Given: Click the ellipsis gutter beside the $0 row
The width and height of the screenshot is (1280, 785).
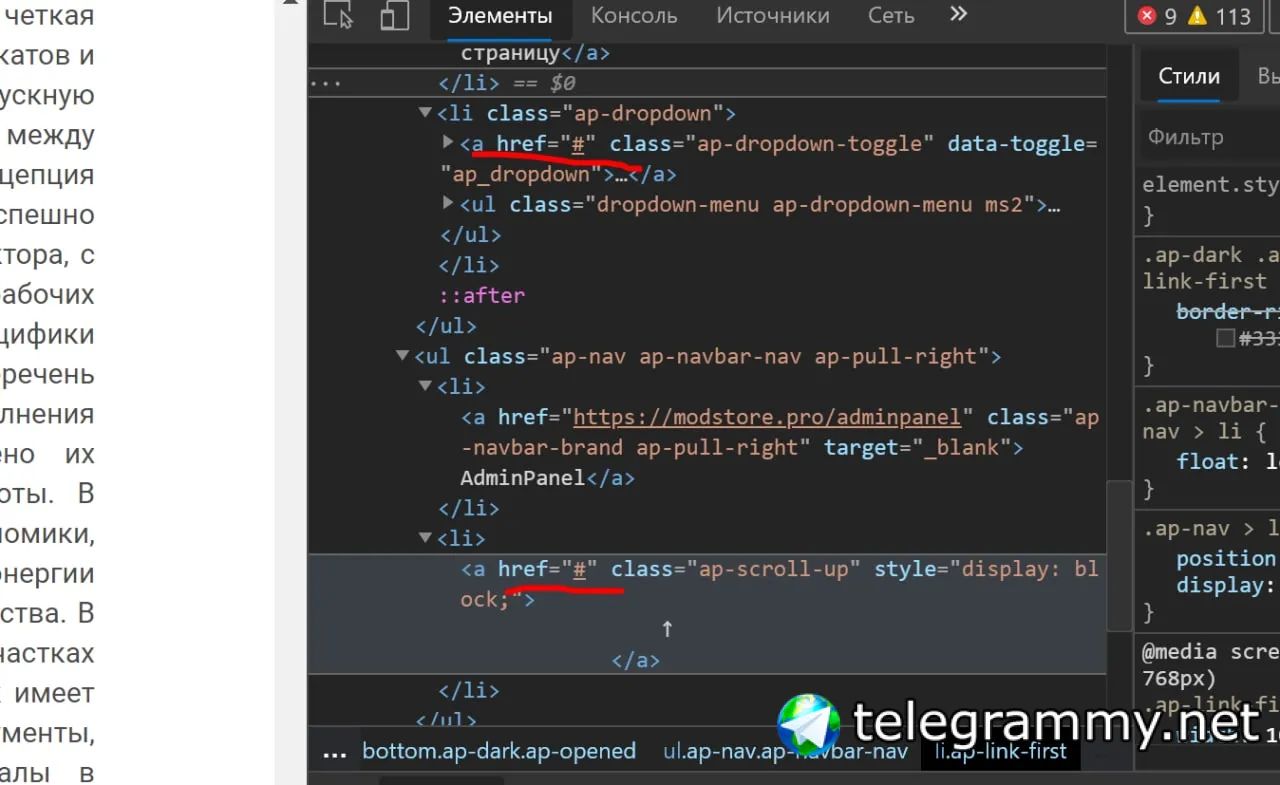Looking at the screenshot, I should point(326,83).
